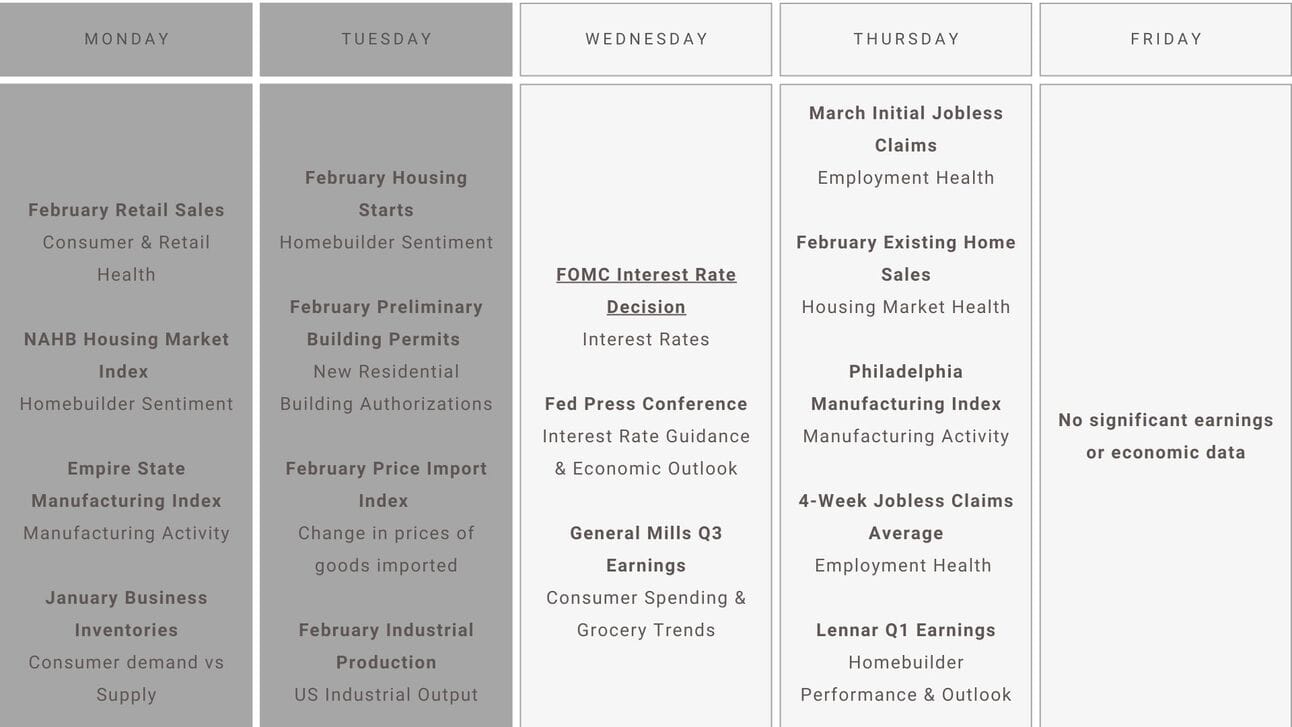Open the FOMC Interest Rate Decision link
Screen dimensions: 1292x727
(x=646, y=290)
